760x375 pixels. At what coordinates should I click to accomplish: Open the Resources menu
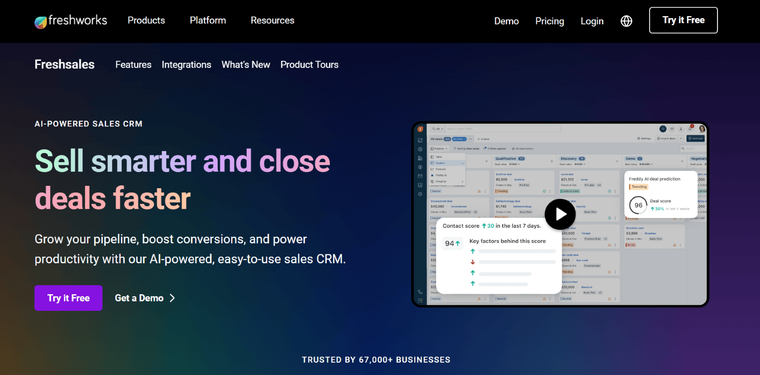[x=272, y=20]
